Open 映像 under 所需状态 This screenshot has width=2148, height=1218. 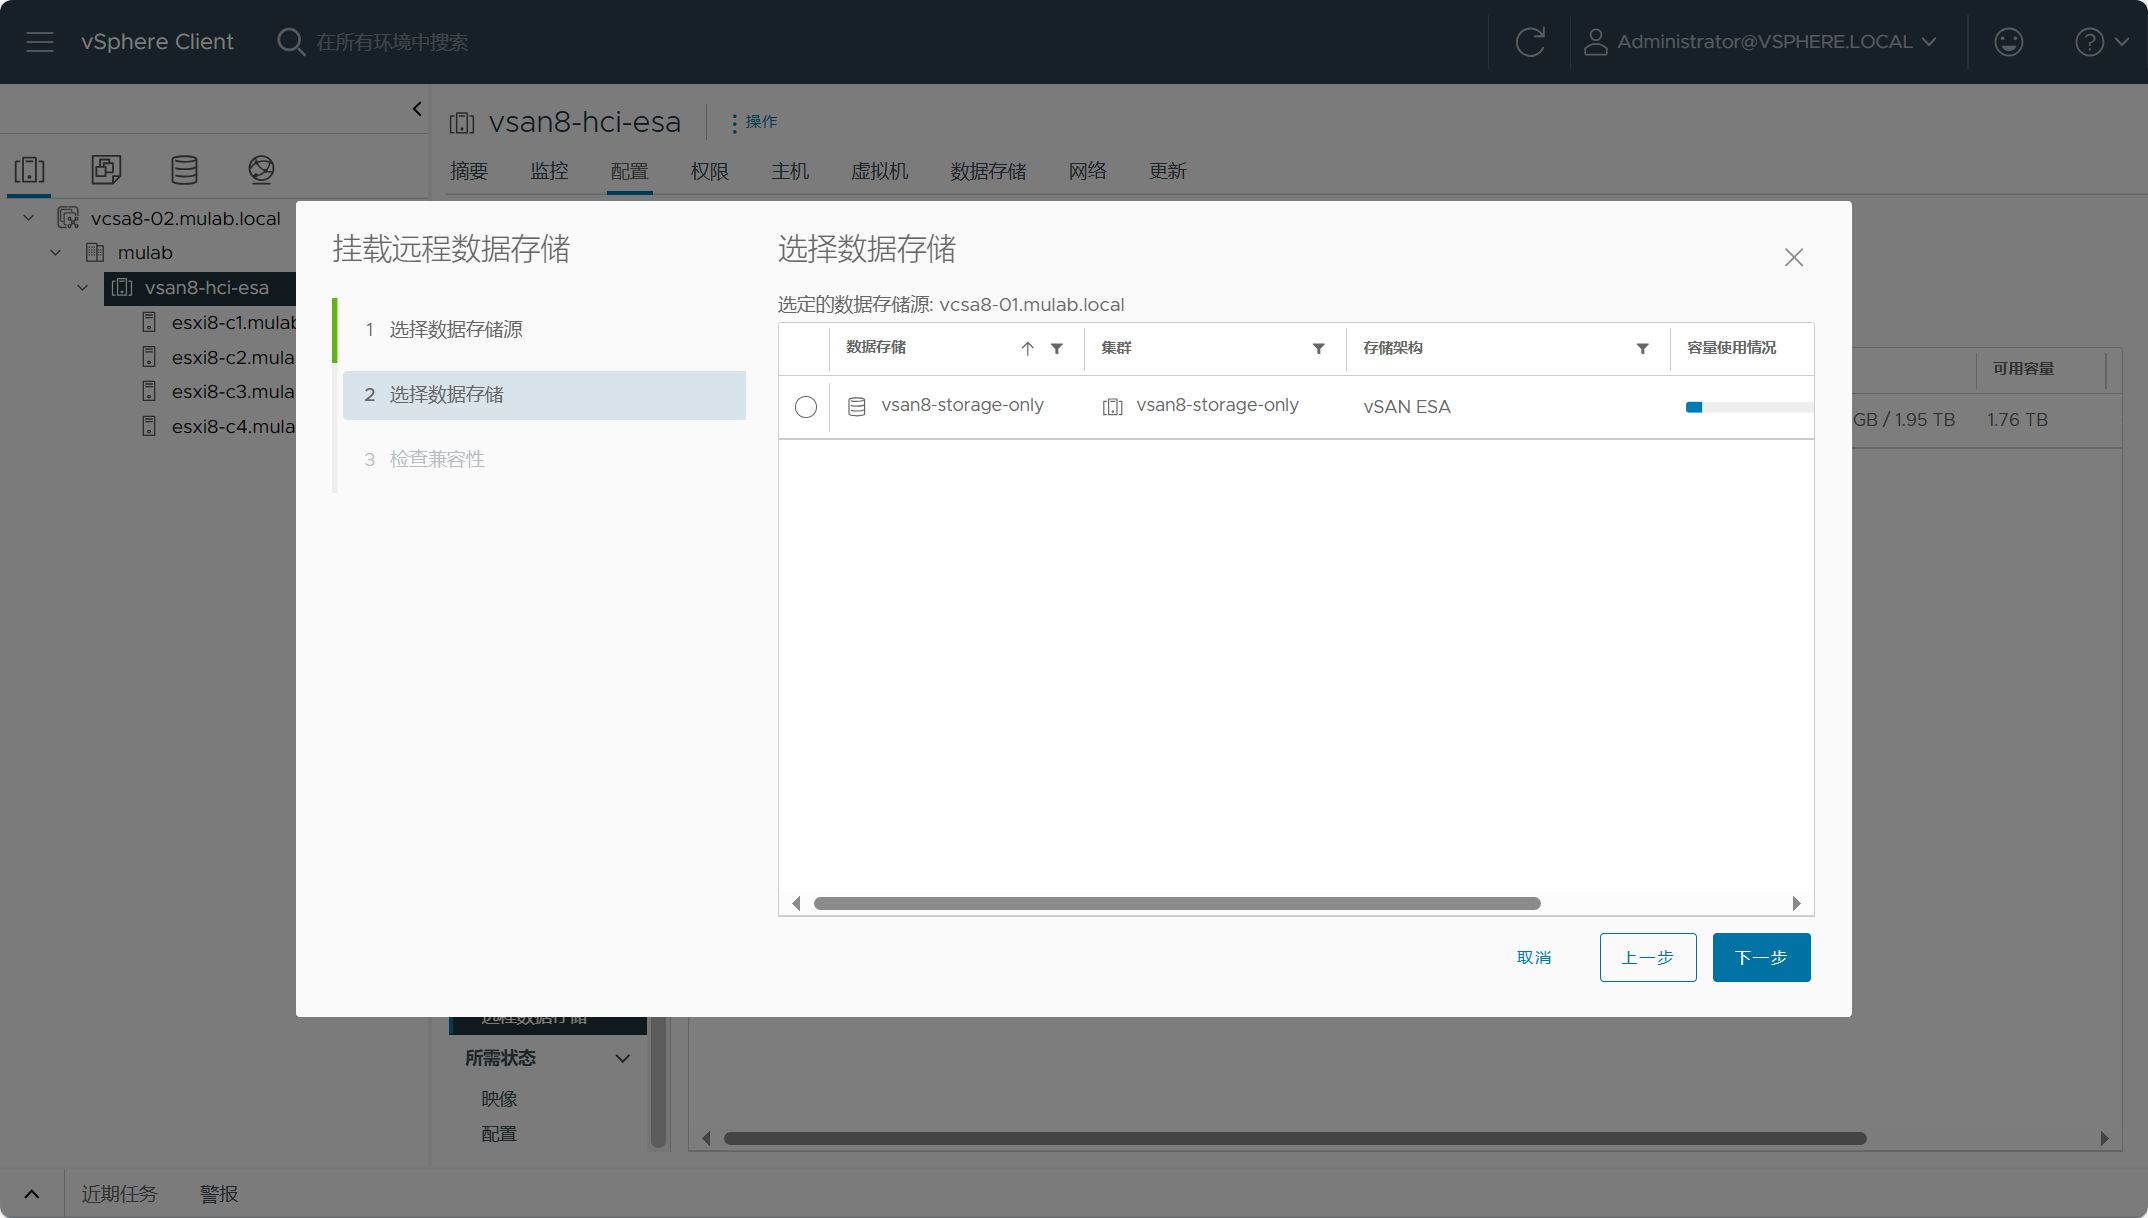499,1099
